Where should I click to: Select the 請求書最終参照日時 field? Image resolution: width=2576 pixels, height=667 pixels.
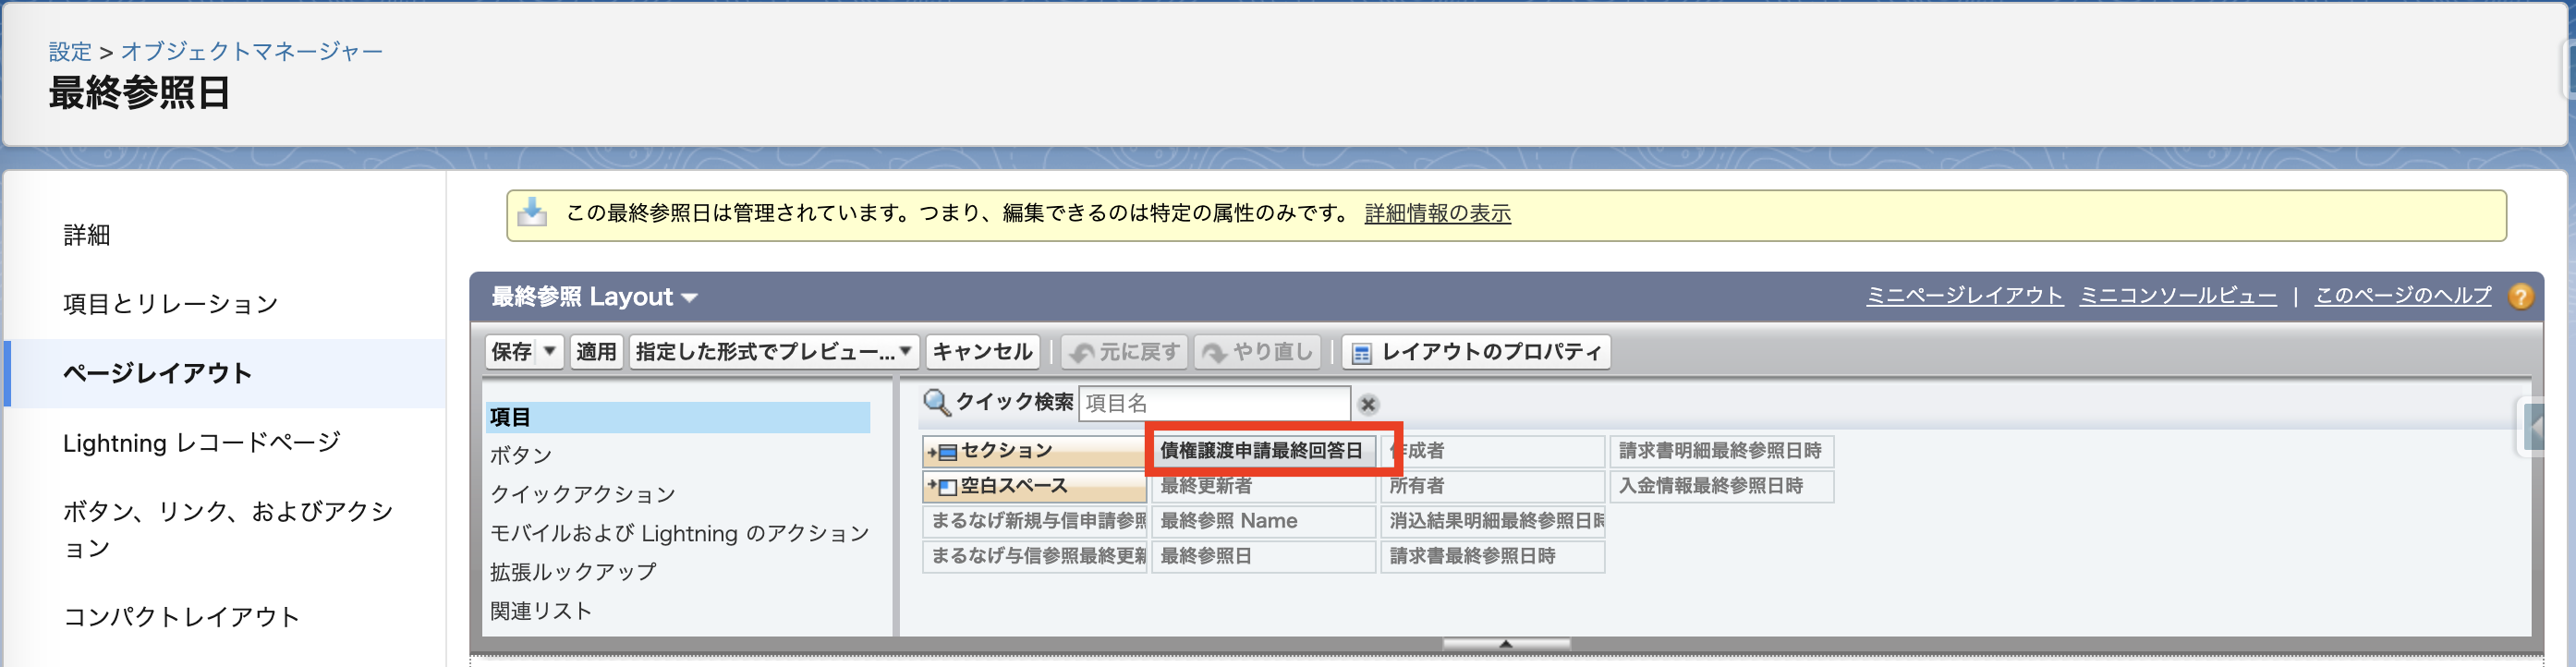[1493, 556]
